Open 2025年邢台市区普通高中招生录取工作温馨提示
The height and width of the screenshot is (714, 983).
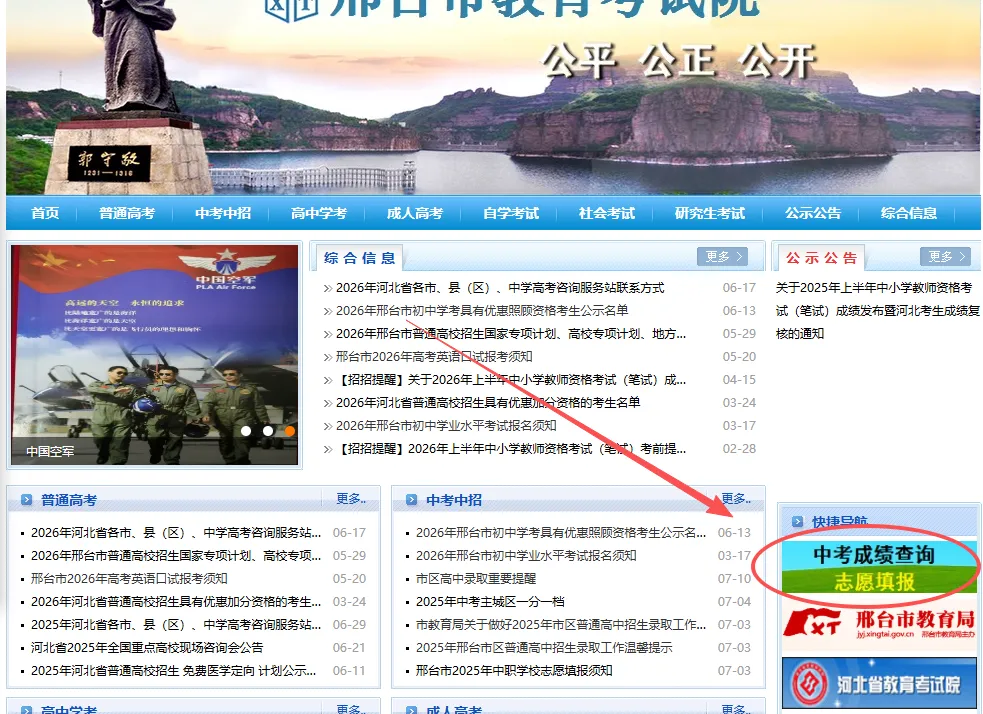pyautogui.click(x=544, y=648)
